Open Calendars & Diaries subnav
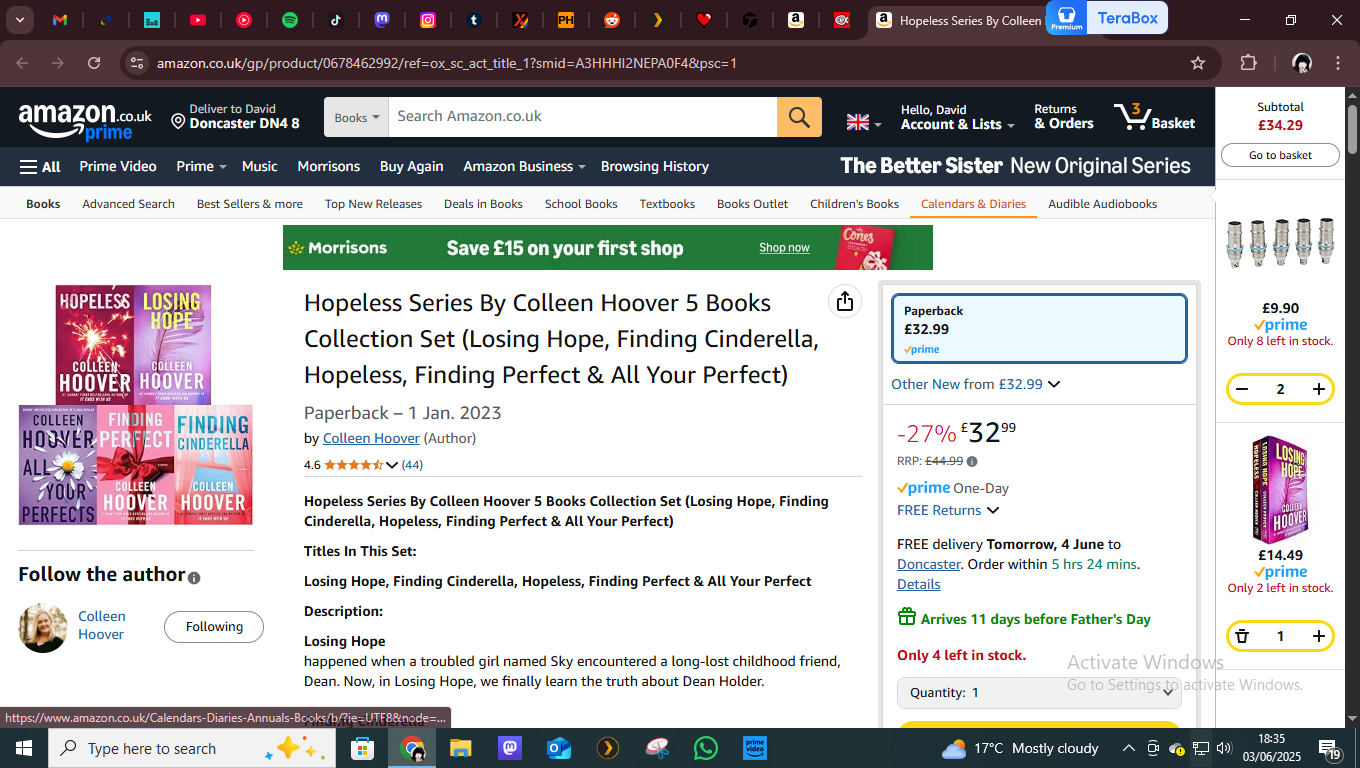This screenshot has height=768, width=1360. (x=973, y=203)
